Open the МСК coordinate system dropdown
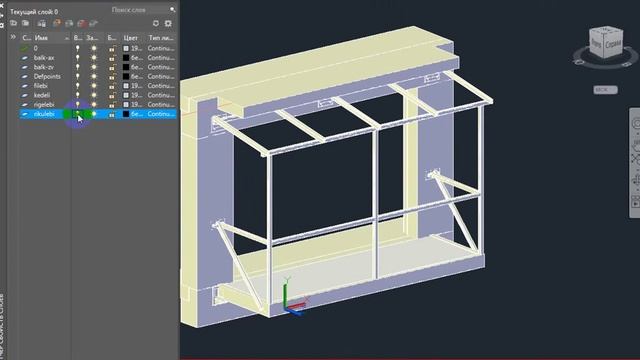This screenshot has height=360, width=640. tap(605, 89)
